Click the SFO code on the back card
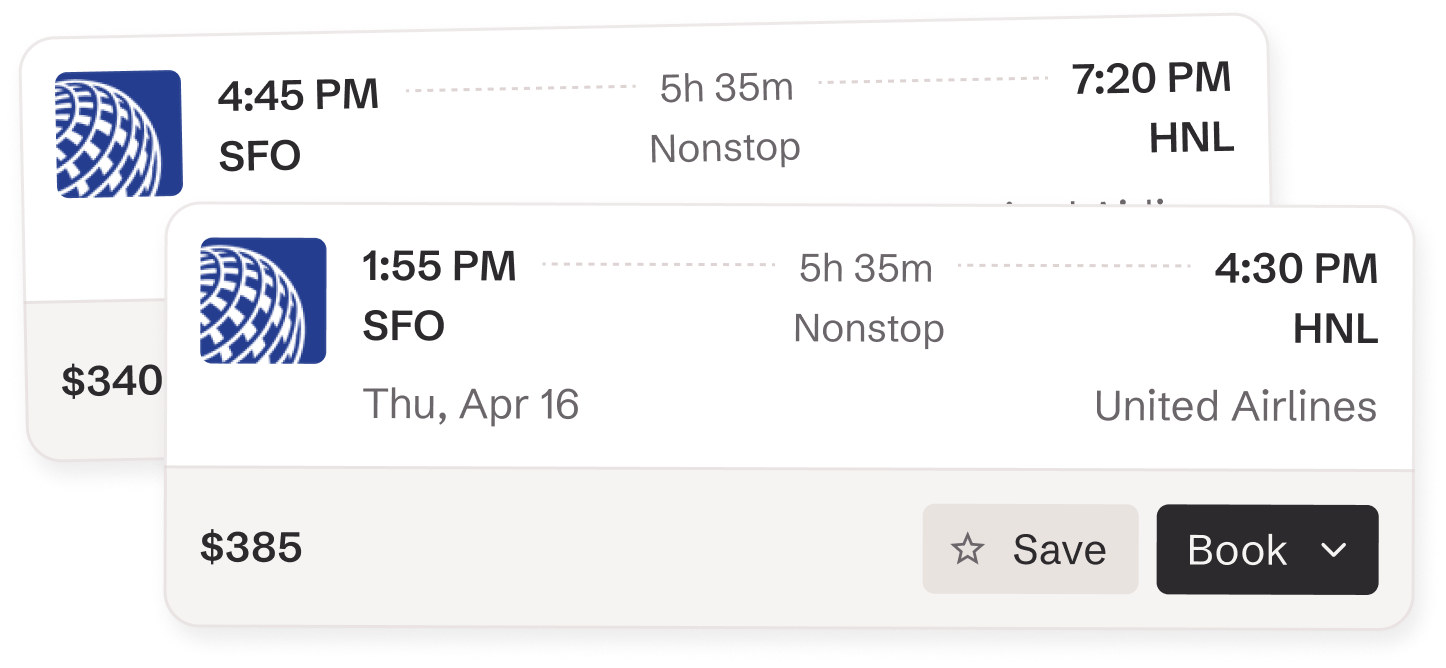Screen dimensions: 1446x668 (x=258, y=157)
